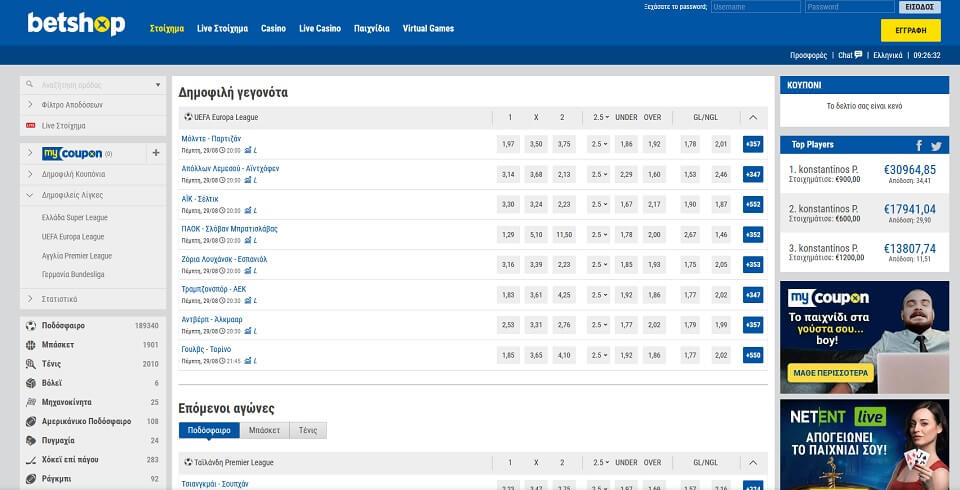The image size is (960, 490).
Task: Select home odds 1,29 for ΠΑΟΚ
Action: point(508,235)
